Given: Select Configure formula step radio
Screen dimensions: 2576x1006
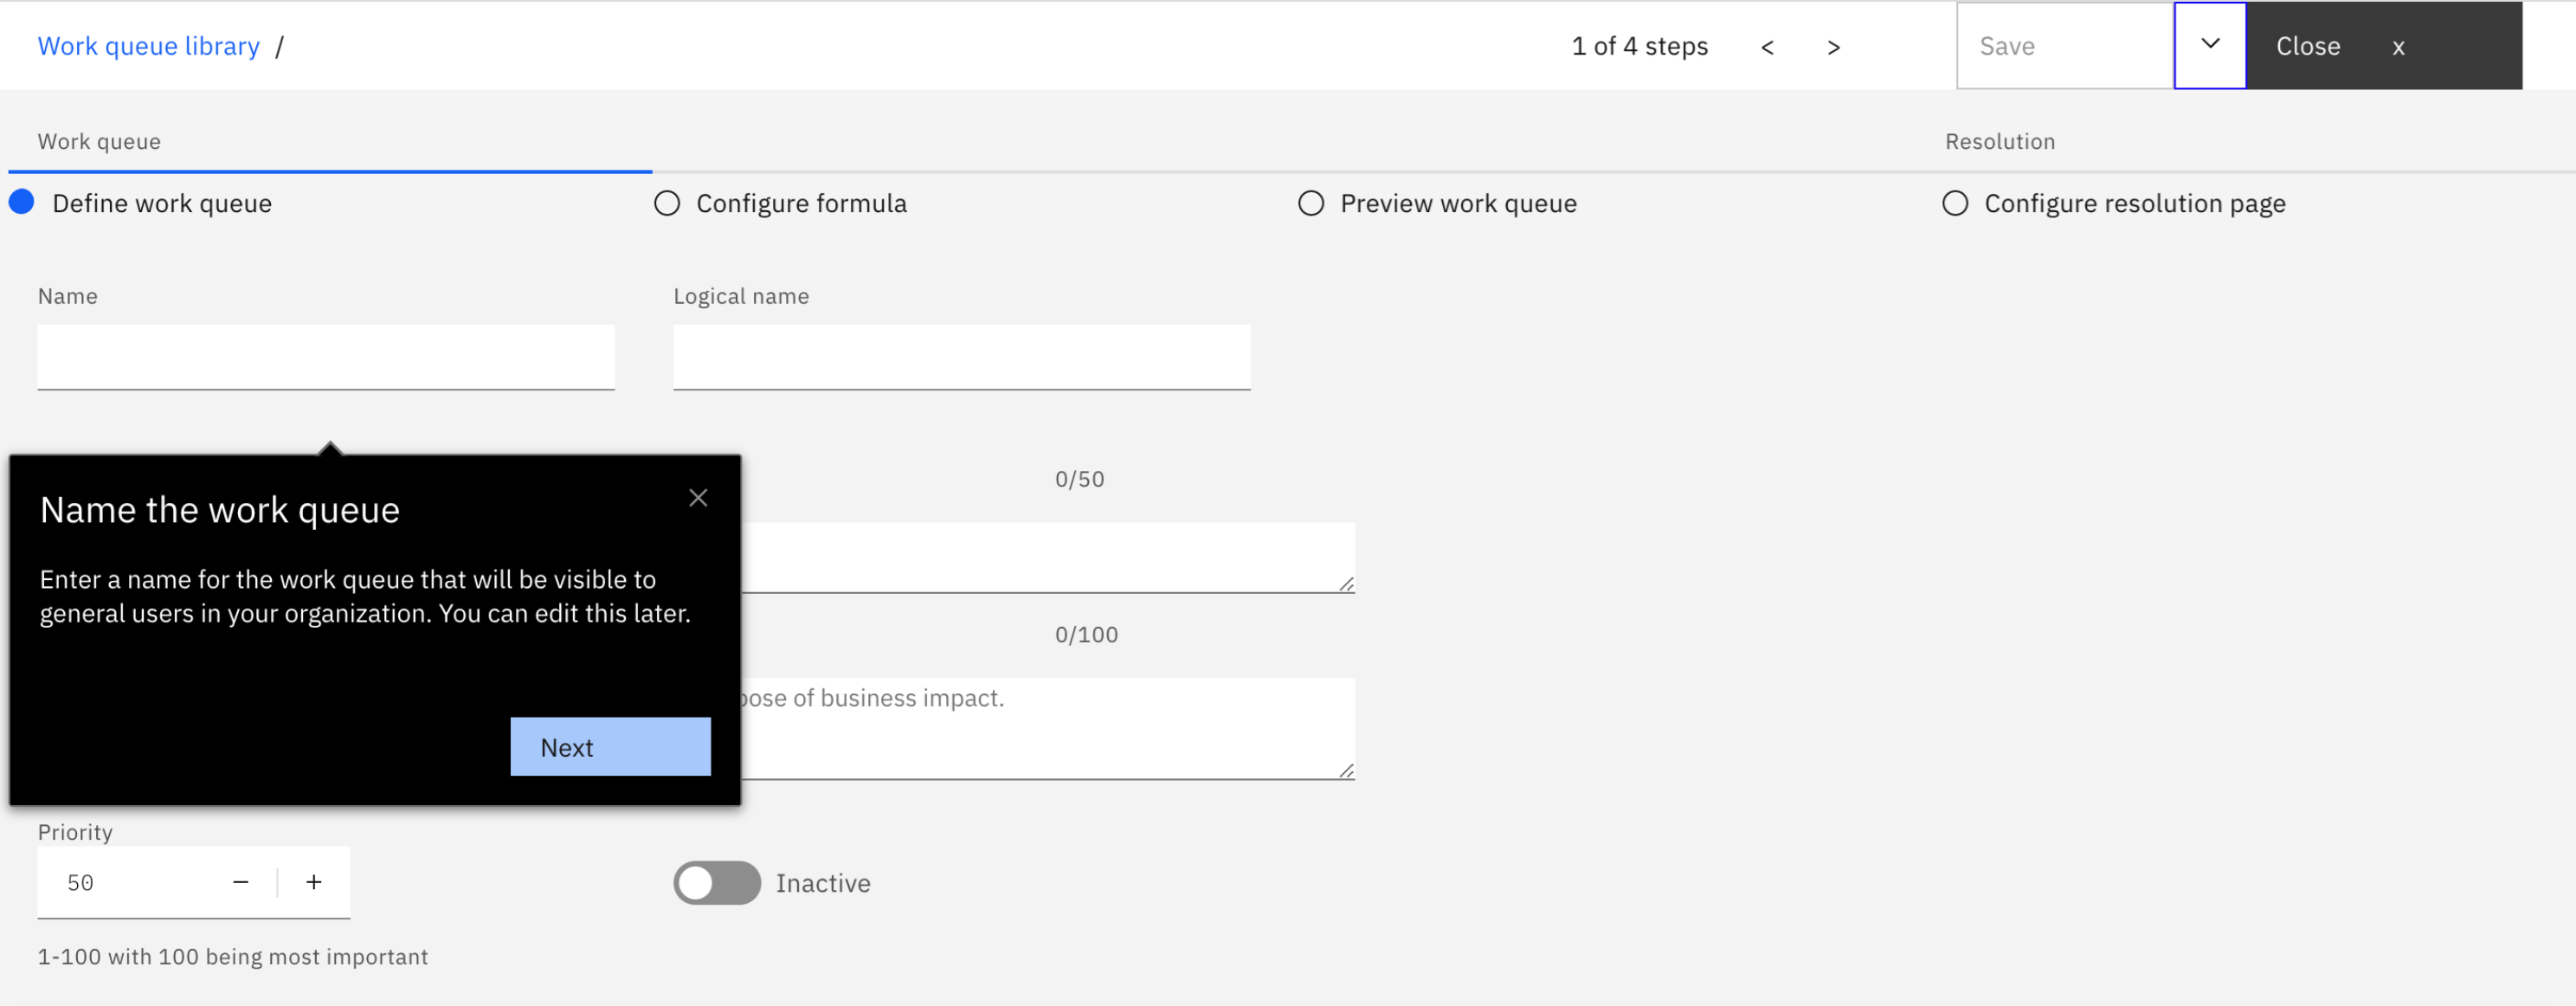Looking at the screenshot, I should [x=667, y=203].
